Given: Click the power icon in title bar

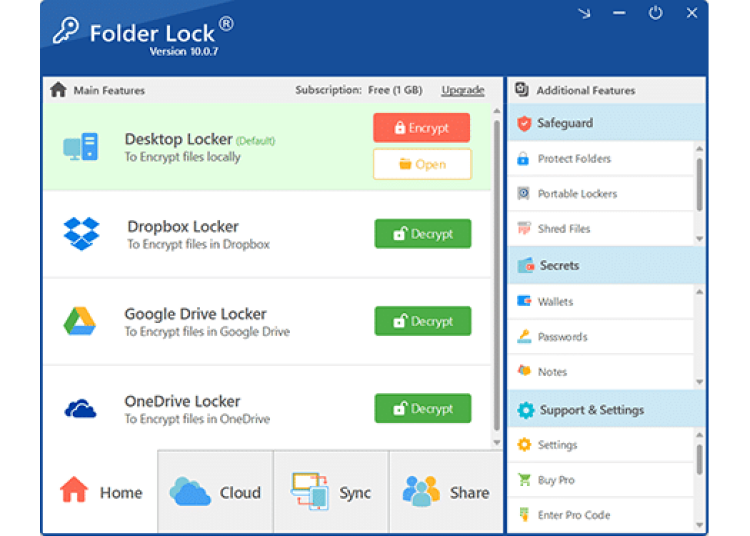Looking at the screenshot, I should (655, 13).
